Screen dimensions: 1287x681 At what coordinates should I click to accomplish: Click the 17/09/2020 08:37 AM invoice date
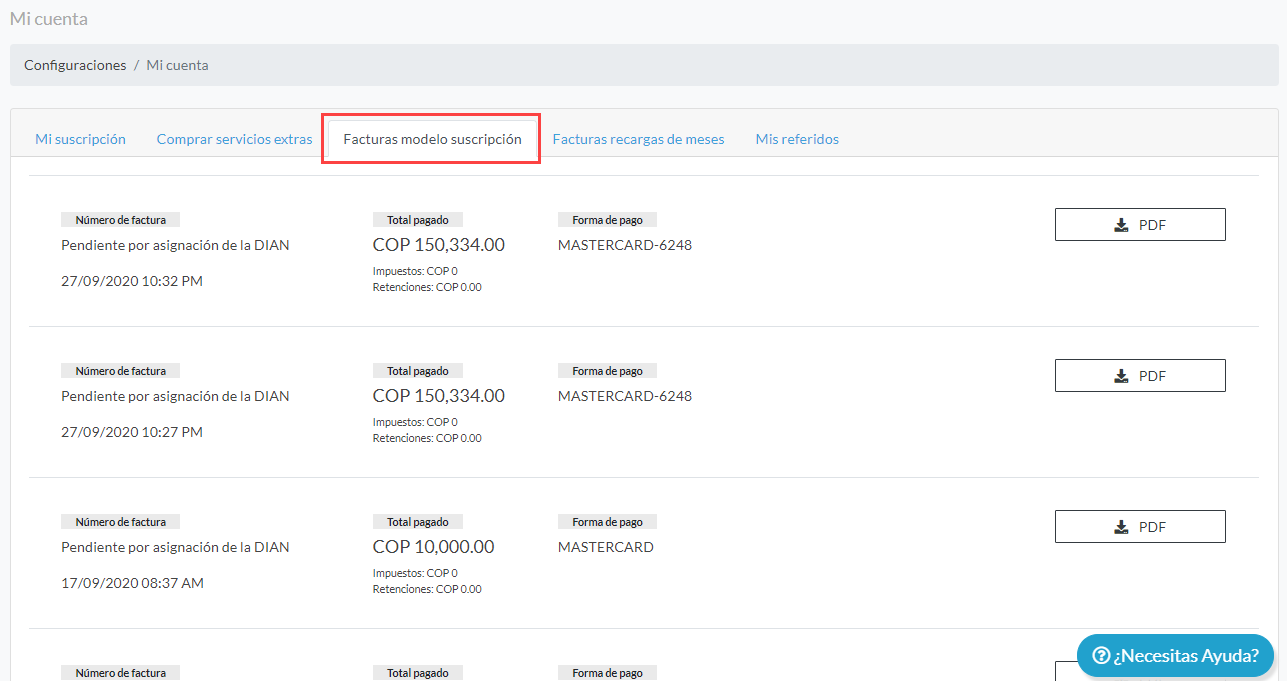tap(132, 583)
